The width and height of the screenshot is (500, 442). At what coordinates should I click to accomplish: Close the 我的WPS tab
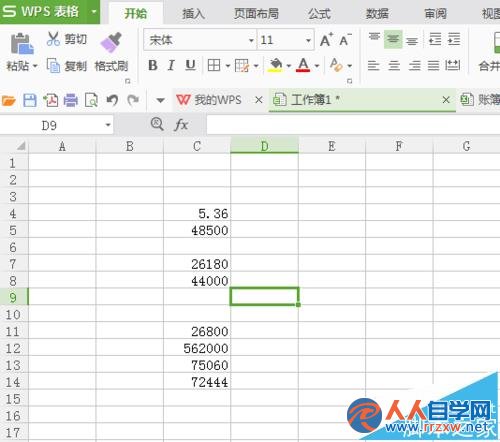259,100
